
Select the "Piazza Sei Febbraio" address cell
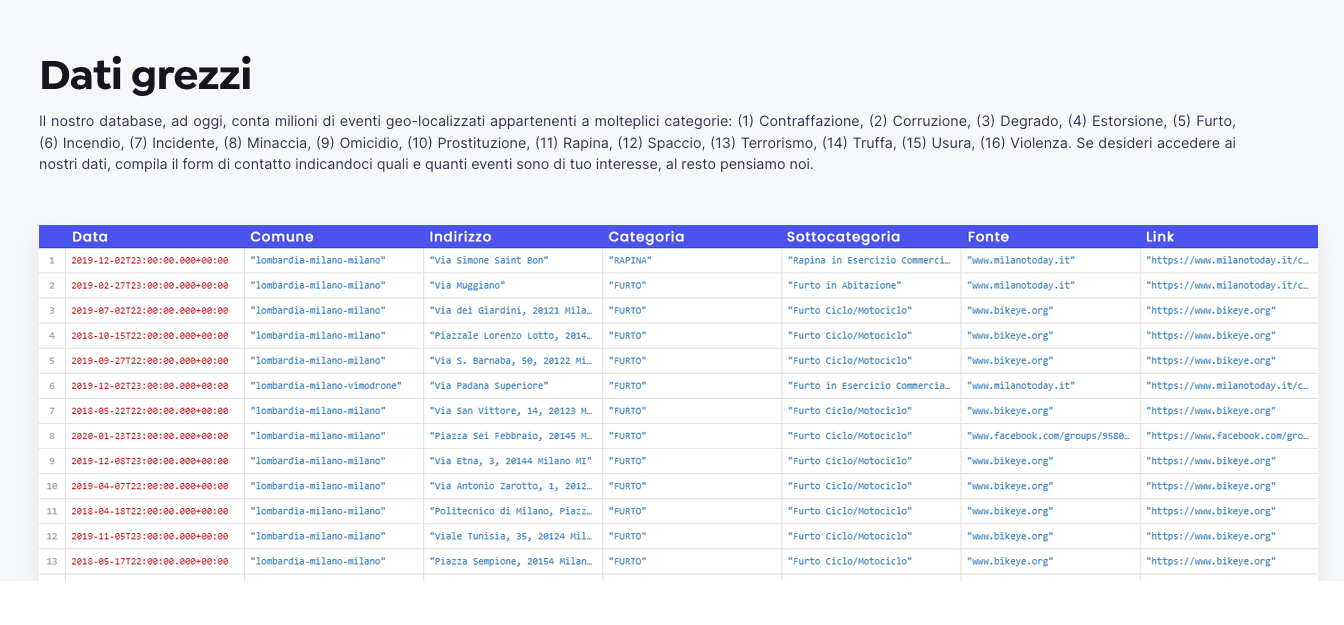[513, 436]
